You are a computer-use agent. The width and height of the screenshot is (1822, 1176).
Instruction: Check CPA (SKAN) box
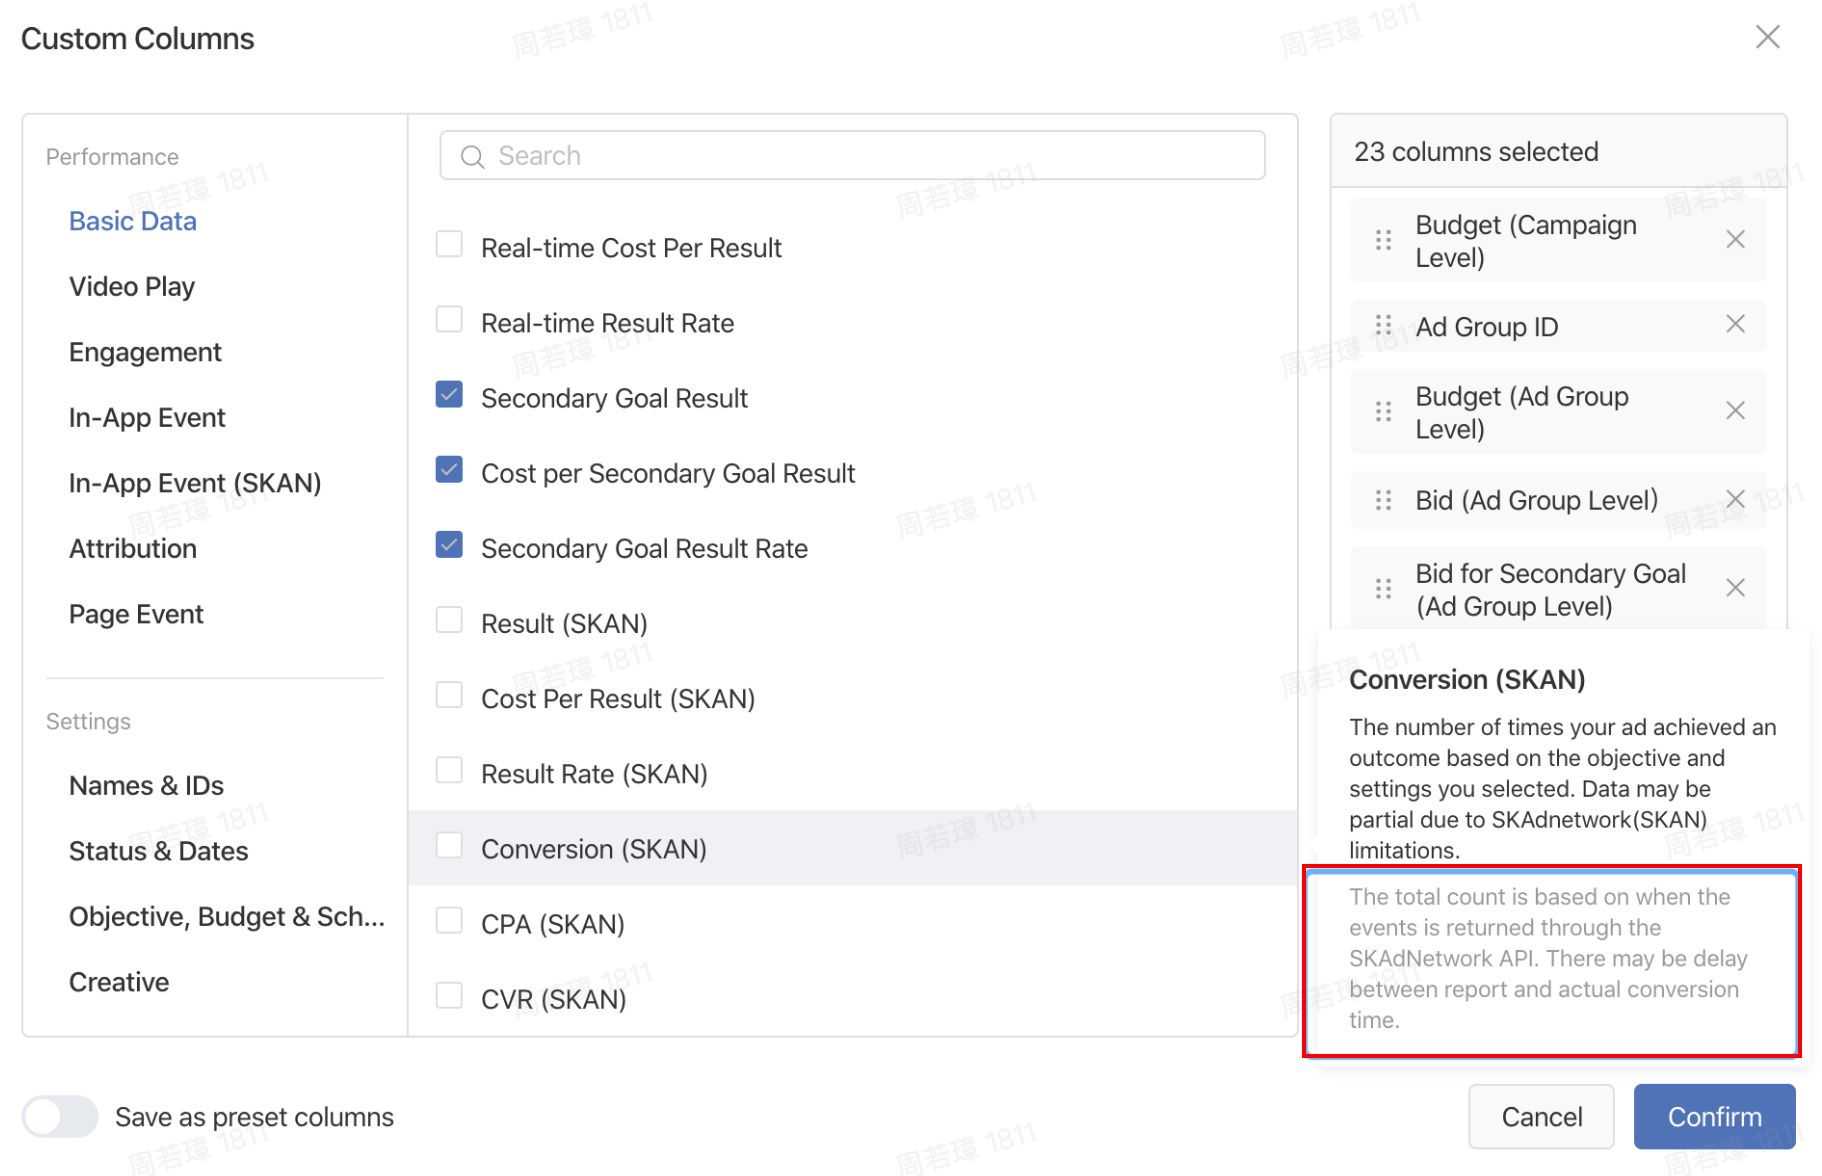(449, 920)
